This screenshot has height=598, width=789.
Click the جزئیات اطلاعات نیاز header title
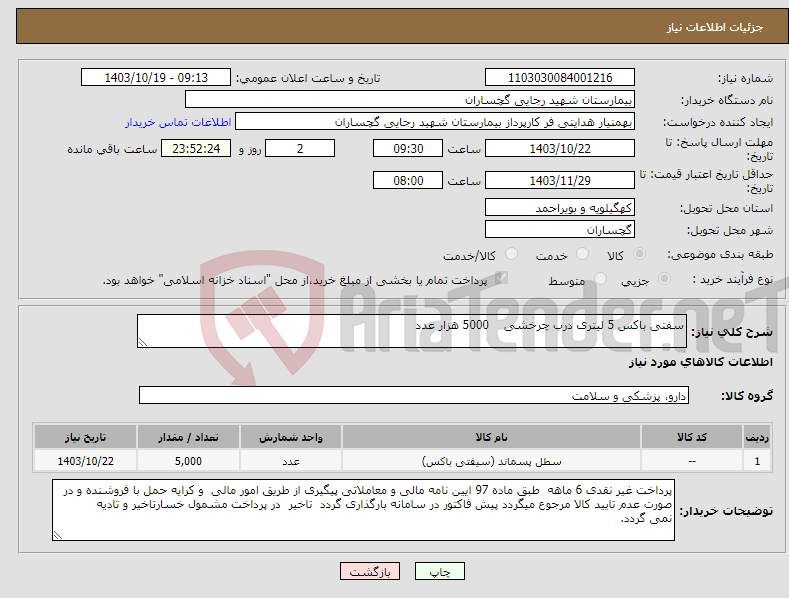tap(715, 27)
